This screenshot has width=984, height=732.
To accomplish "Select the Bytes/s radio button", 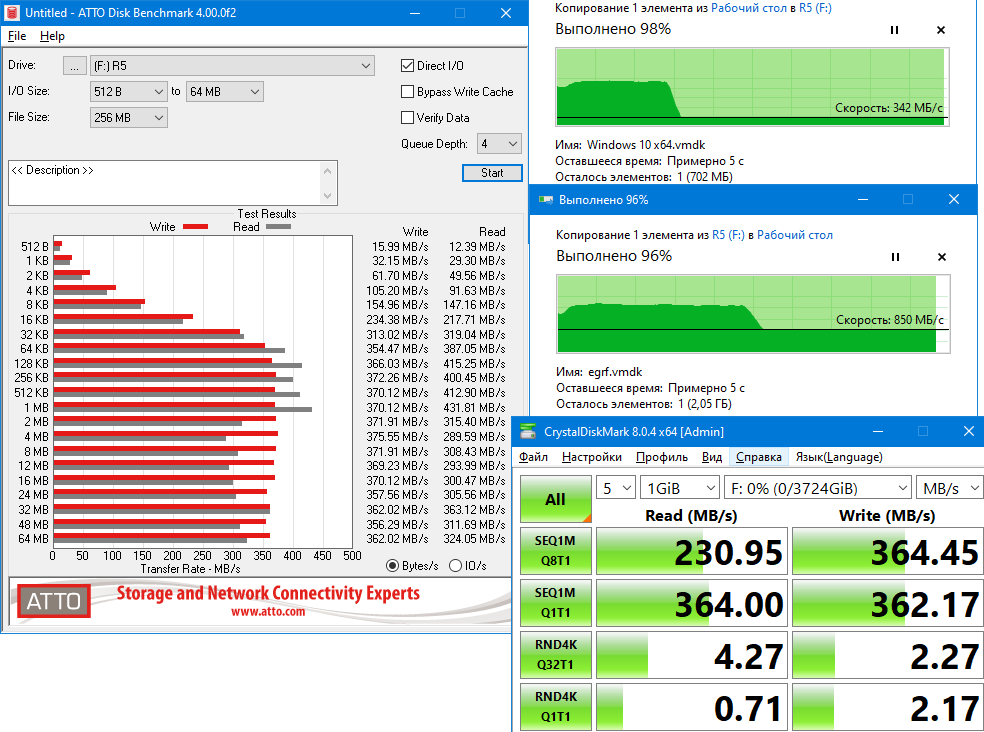I will pos(392,566).
